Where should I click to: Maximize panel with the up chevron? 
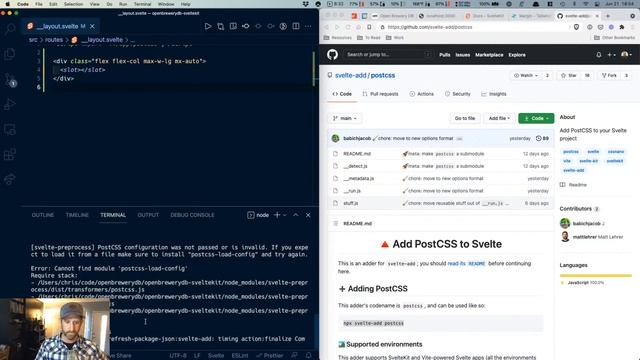[296, 215]
